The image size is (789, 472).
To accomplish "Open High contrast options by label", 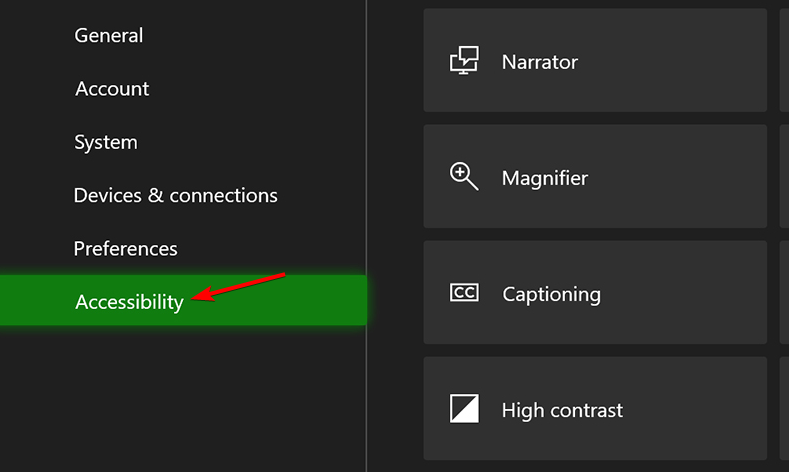I will pos(562,410).
